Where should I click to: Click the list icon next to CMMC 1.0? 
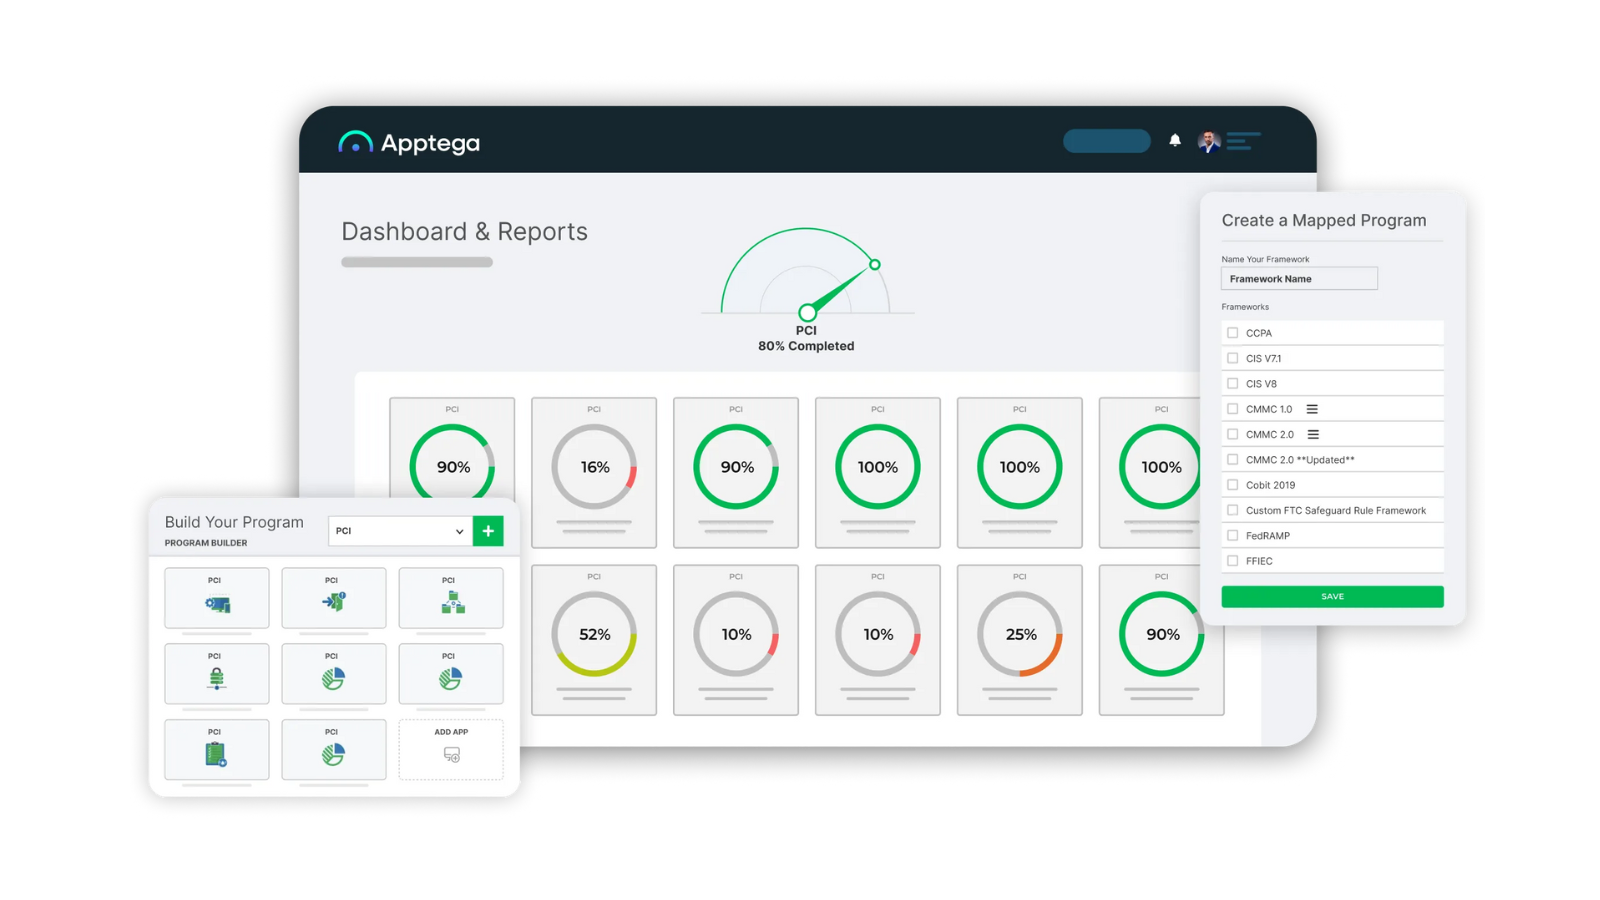coord(1312,409)
